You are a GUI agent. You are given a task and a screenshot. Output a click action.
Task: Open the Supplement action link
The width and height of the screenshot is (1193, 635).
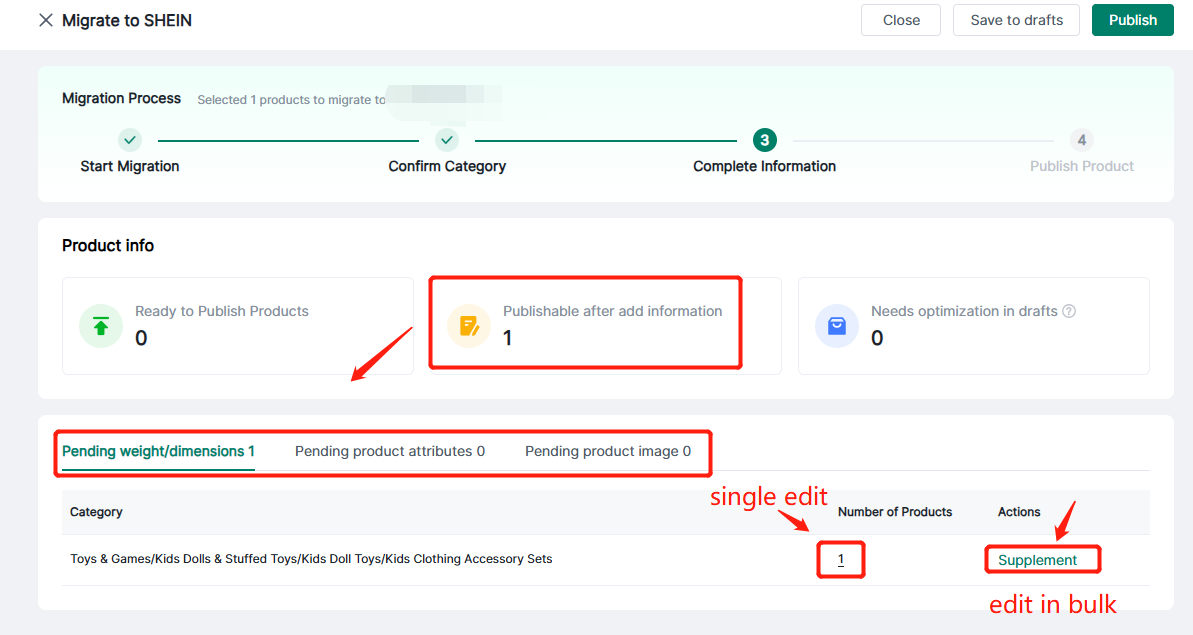coord(1037,560)
